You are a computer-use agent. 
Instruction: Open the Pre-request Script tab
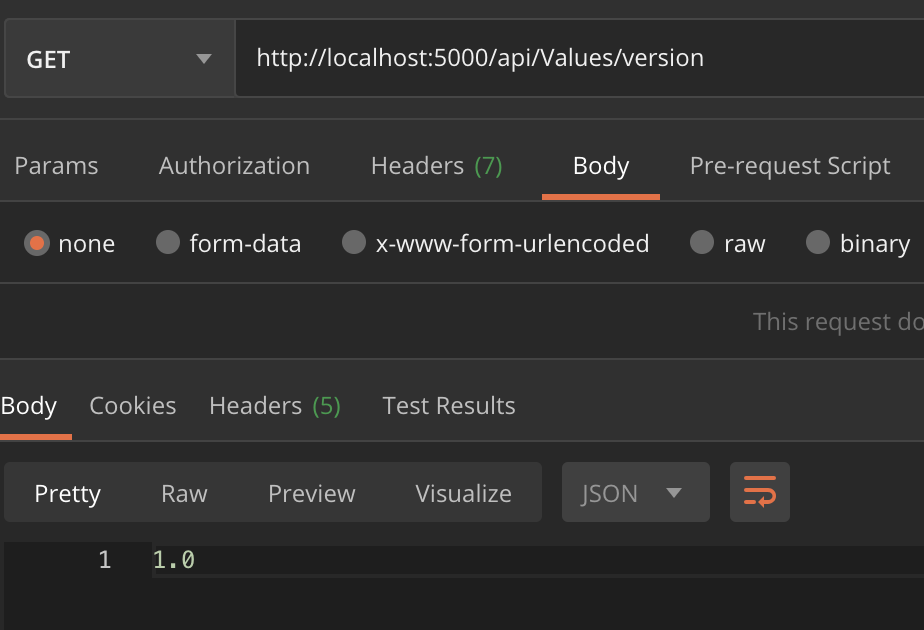790,166
